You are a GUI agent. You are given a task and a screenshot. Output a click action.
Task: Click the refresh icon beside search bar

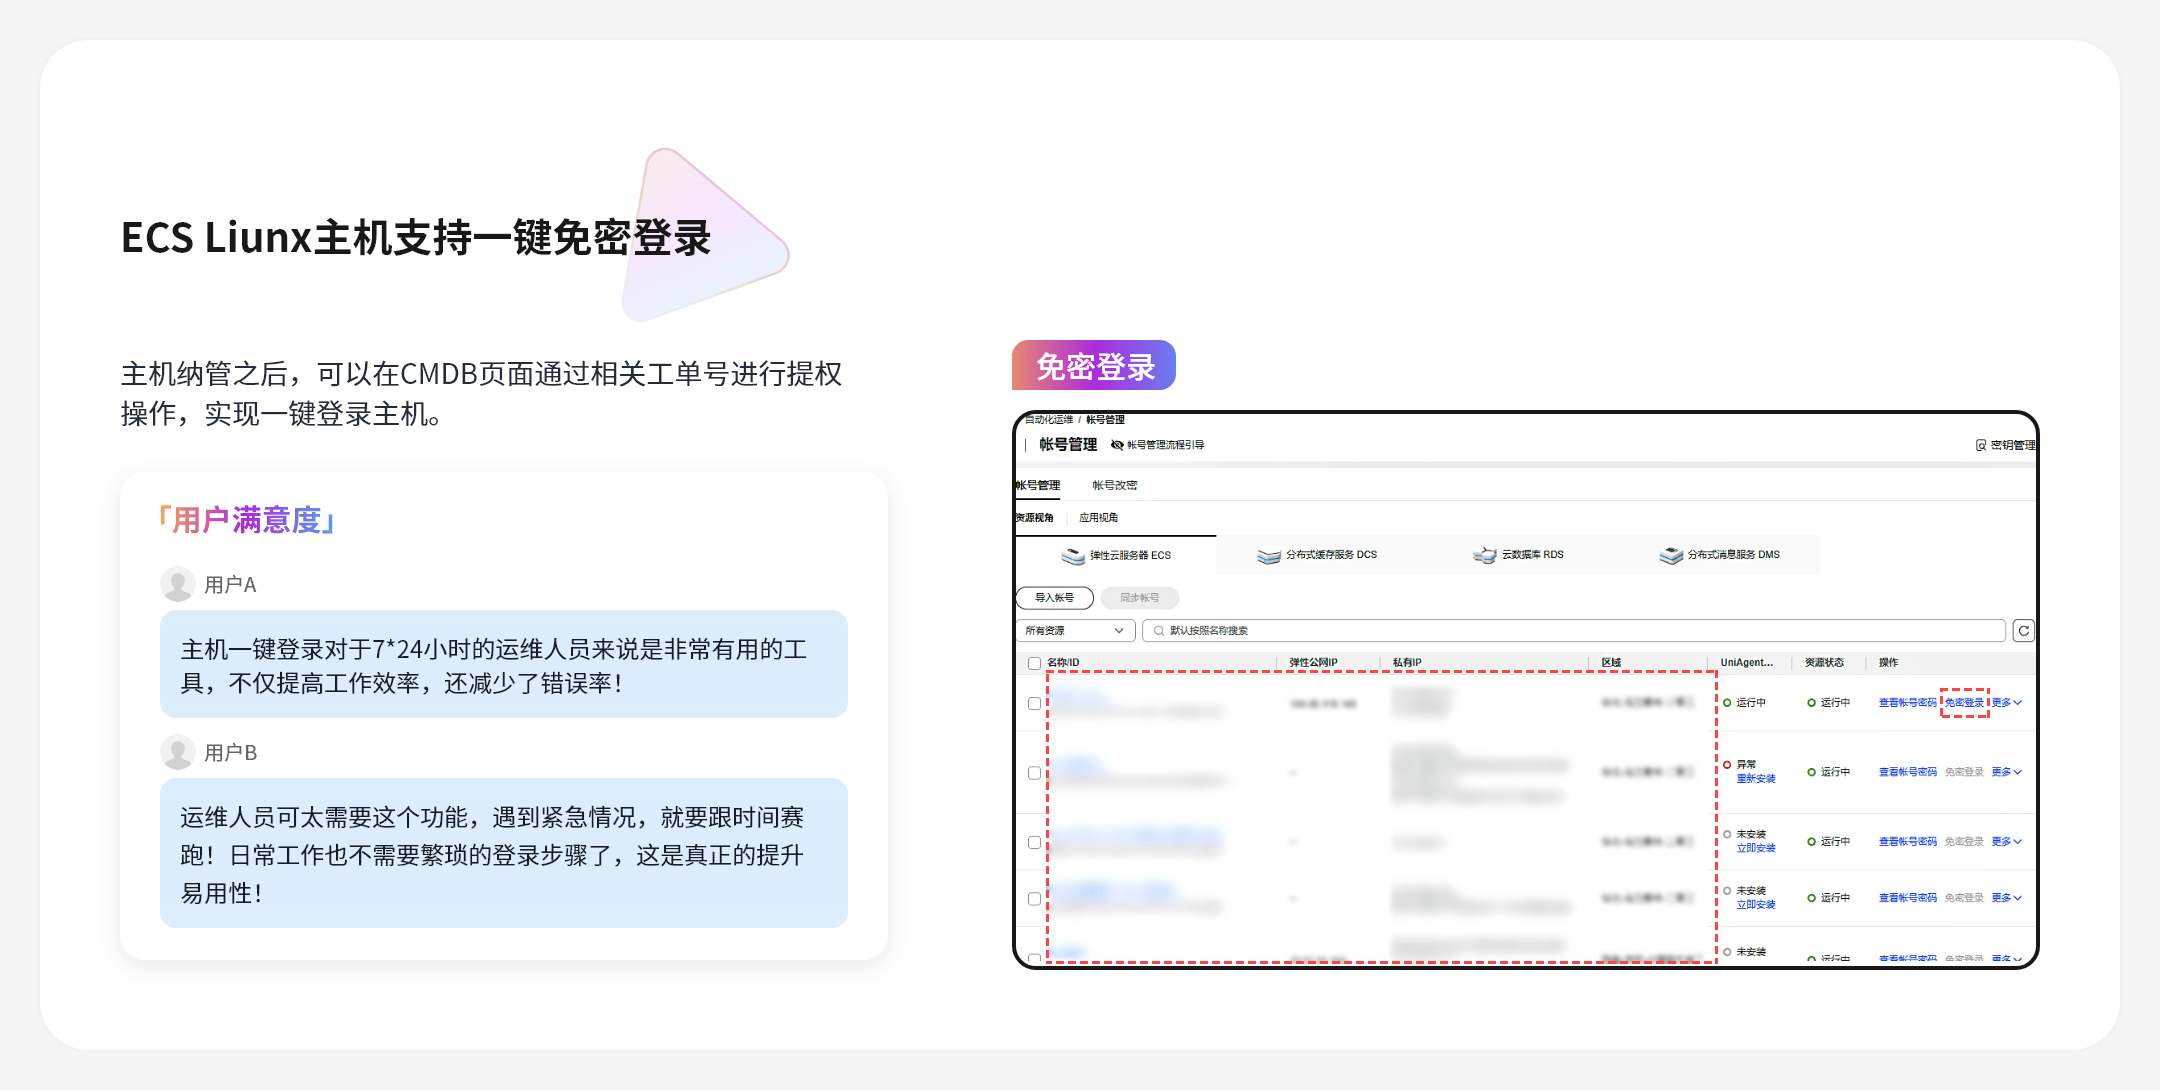tap(2023, 631)
